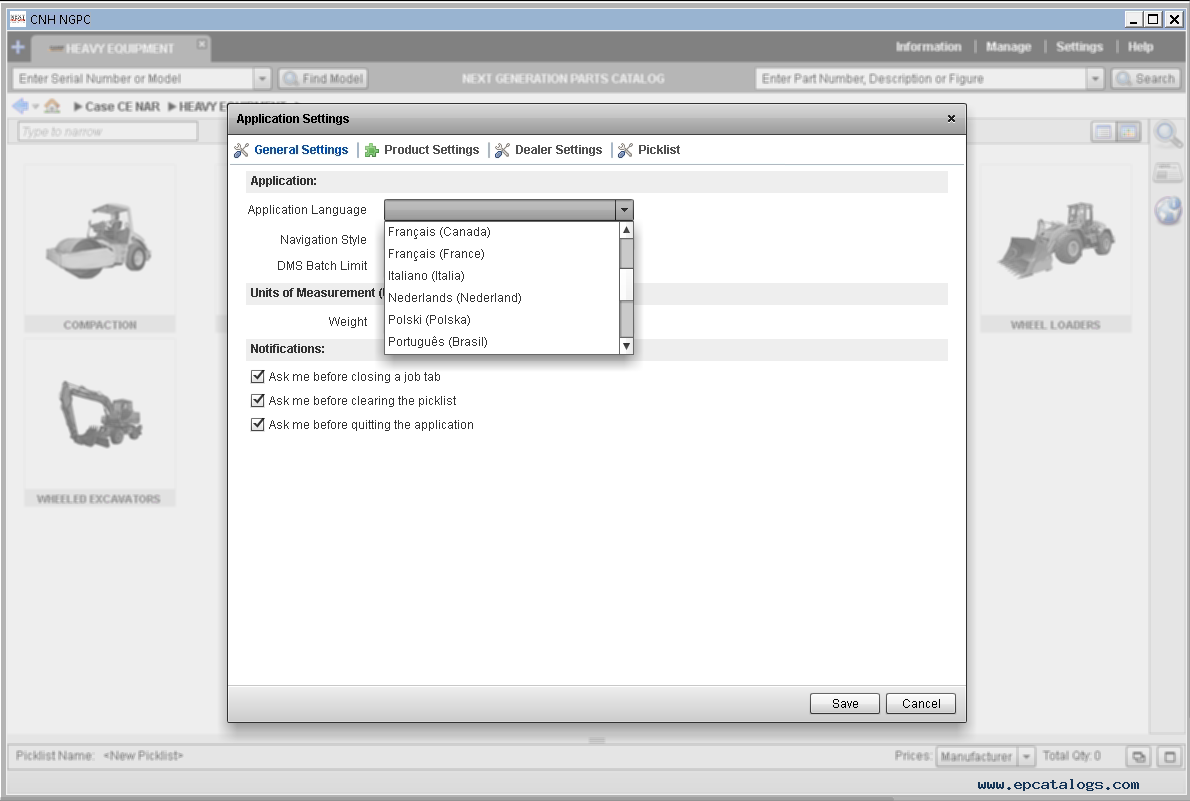
Task: Maximize the CNH NGPC window
Action: 1153,19
